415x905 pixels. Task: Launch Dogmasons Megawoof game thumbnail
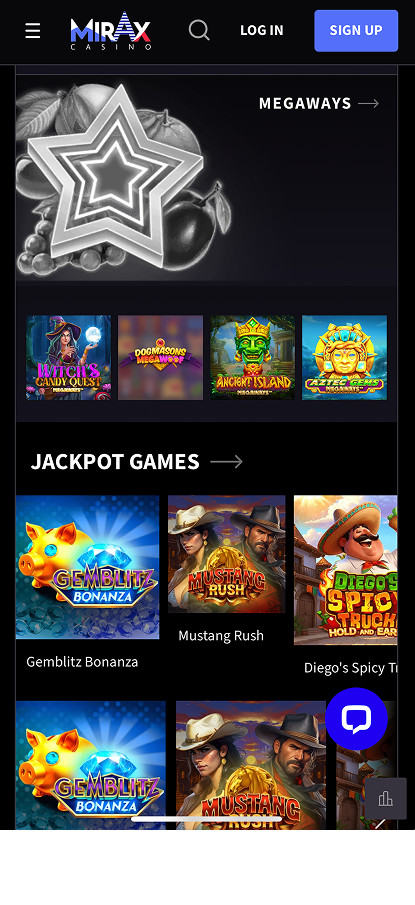click(x=160, y=357)
